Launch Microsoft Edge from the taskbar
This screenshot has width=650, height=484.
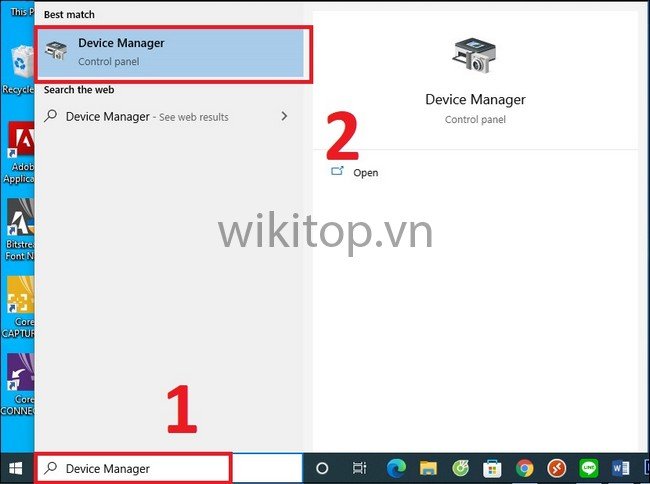[394, 468]
